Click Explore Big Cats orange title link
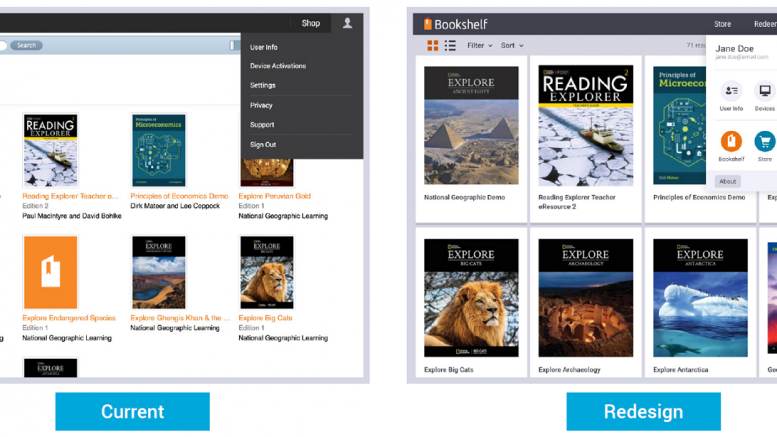Viewport: 777px width, 437px height. (265, 318)
